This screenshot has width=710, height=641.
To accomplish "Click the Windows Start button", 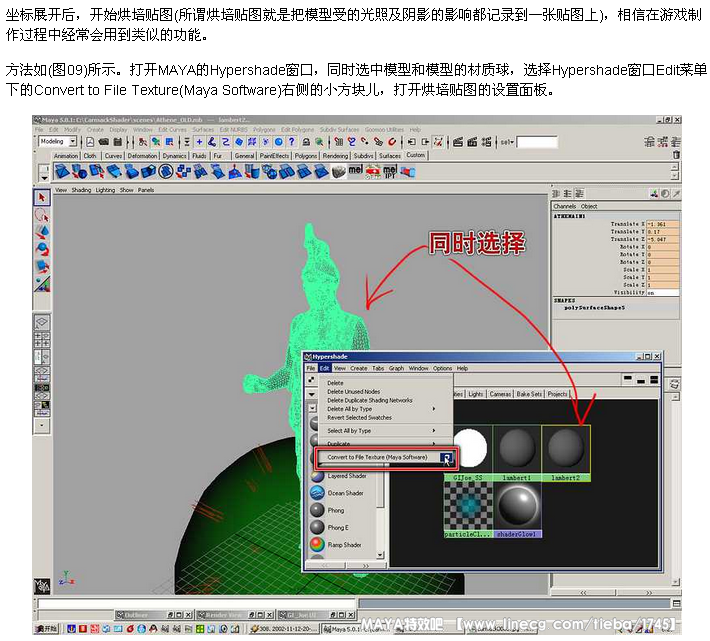I will click(x=47, y=629).
